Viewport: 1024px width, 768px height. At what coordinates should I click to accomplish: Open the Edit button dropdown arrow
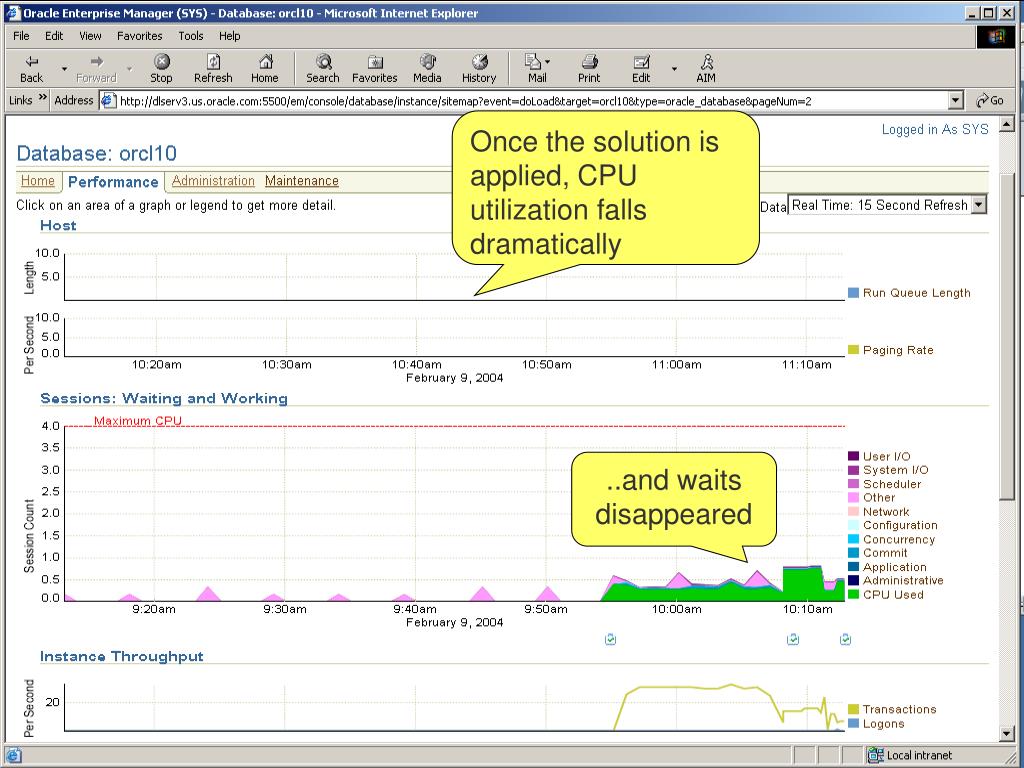pyautogui.click(x=674, y=69)
